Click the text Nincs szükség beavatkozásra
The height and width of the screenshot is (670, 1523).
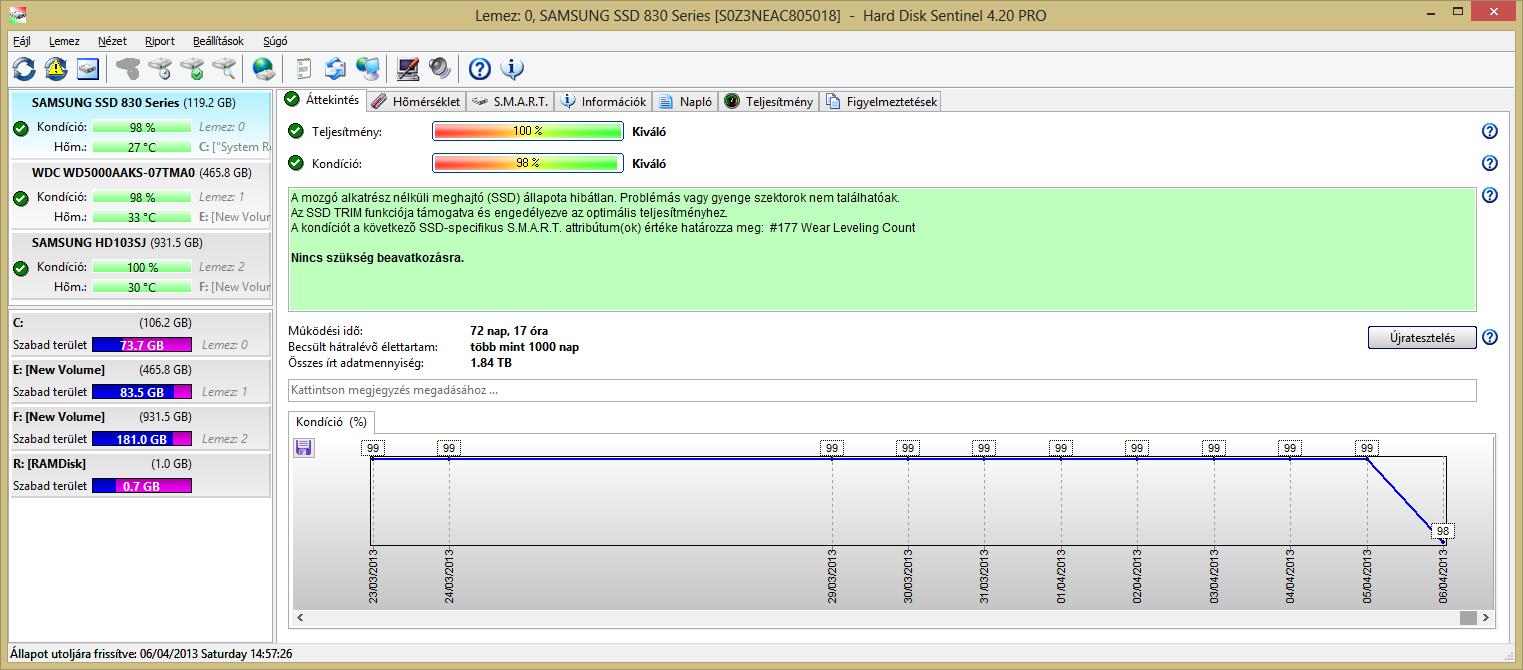[378, 258]
